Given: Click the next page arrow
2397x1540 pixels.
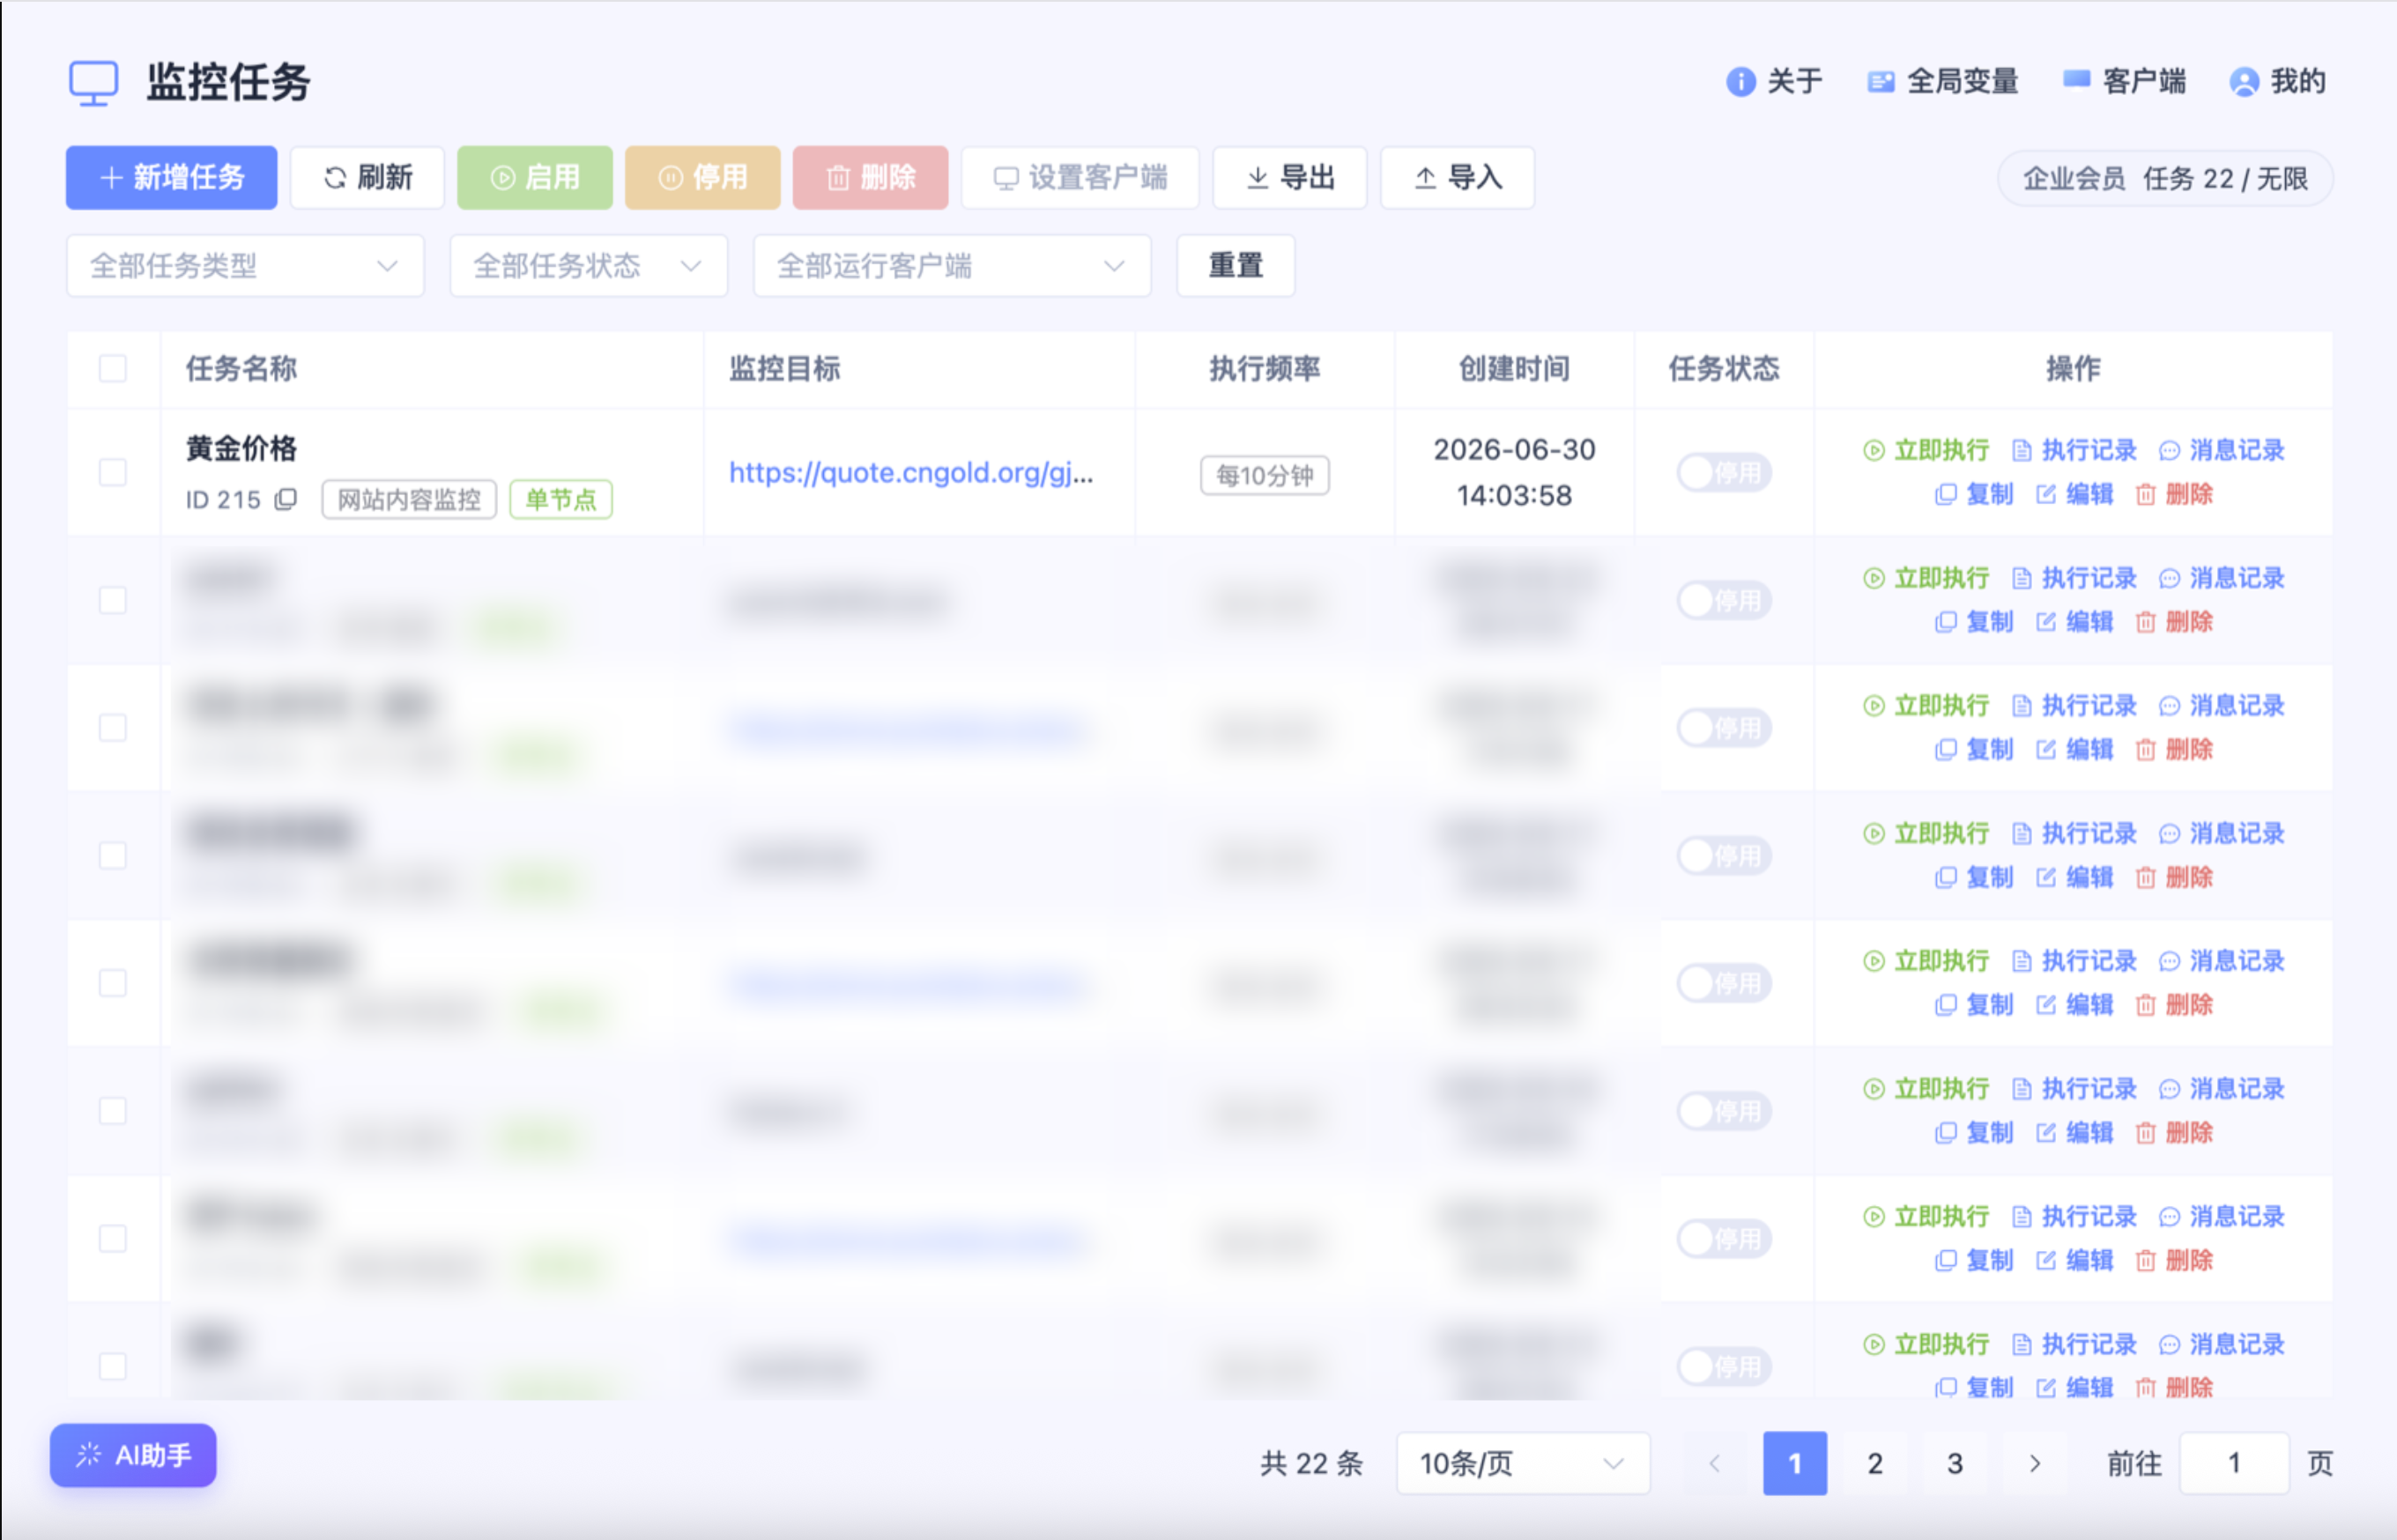Looking at the screenshot, I should tap(2035, 1464).
